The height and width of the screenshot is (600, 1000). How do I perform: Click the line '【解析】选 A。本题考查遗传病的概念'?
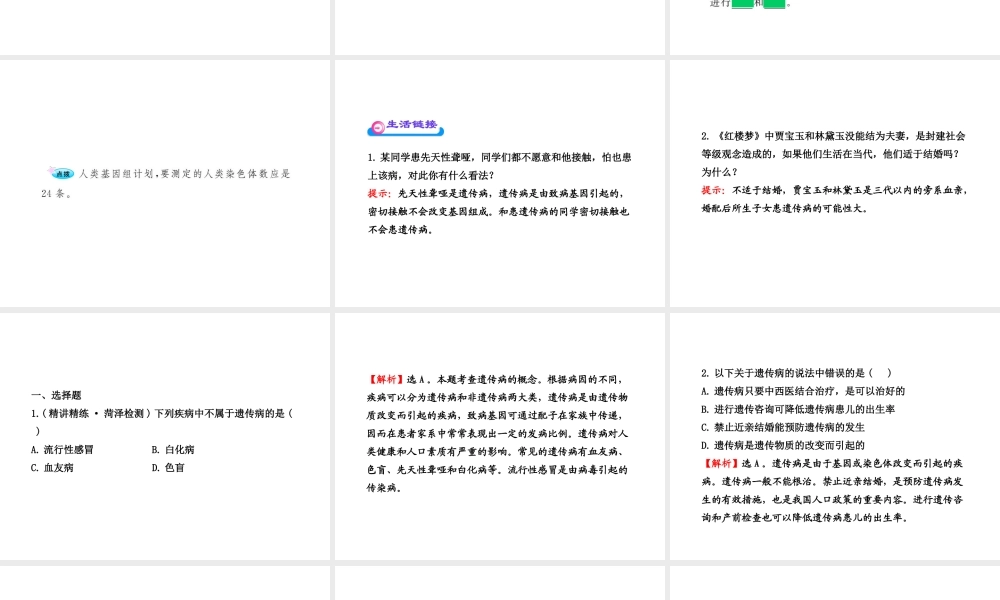494,379
